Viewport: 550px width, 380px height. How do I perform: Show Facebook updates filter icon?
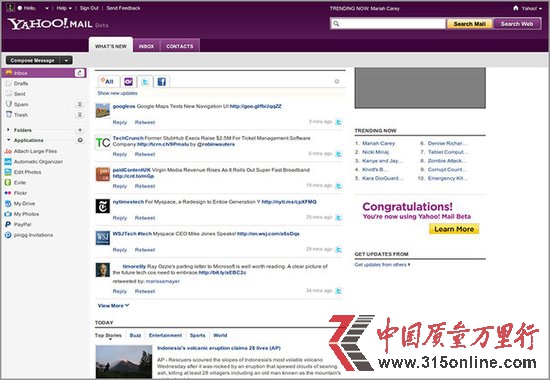pos(161,82)
